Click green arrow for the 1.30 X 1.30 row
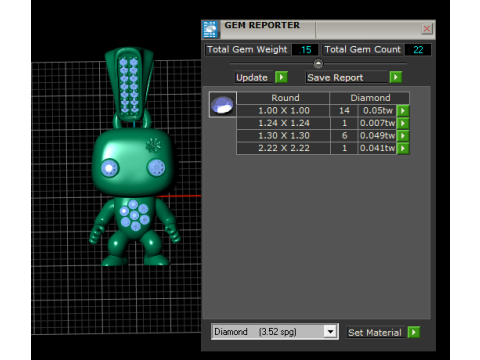The width and height of the screenshot is (480, 360). point(403,136)
